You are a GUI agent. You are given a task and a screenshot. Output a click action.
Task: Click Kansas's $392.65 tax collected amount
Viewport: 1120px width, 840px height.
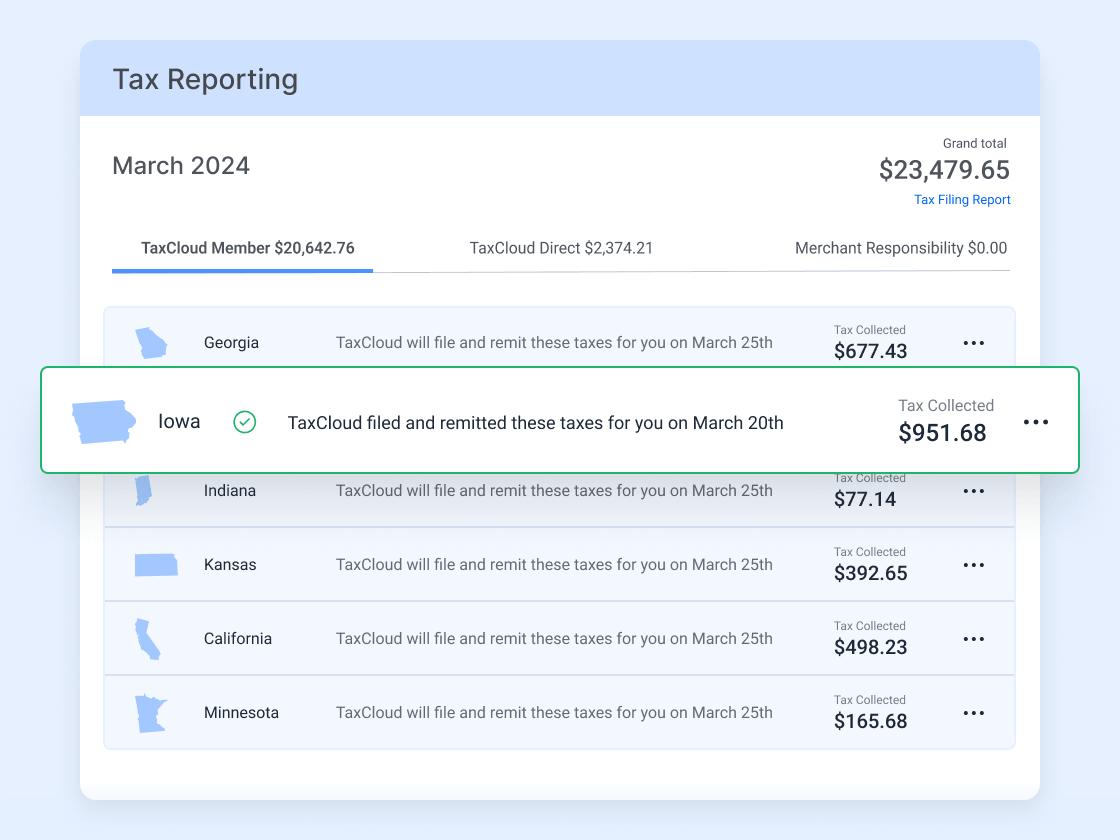870,574
